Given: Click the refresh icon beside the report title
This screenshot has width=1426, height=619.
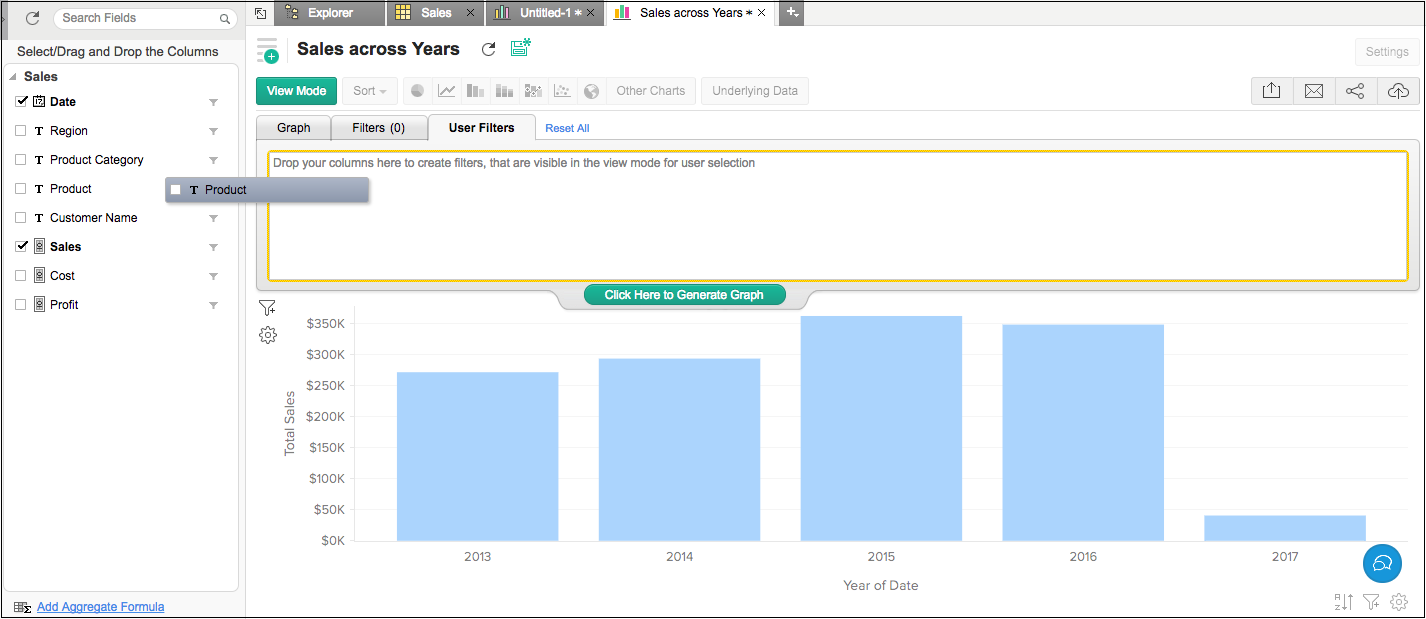Looking at the screenshot, I should click(x=488, y=50).
